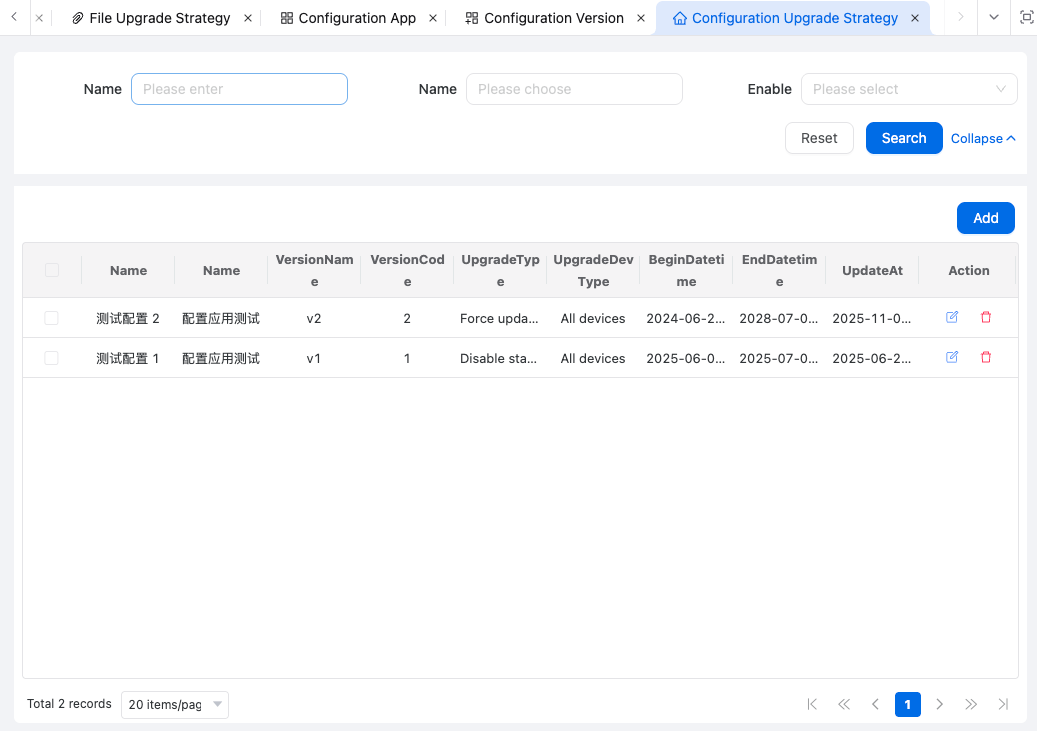Open the Enable select dropdown

(908, 89)
